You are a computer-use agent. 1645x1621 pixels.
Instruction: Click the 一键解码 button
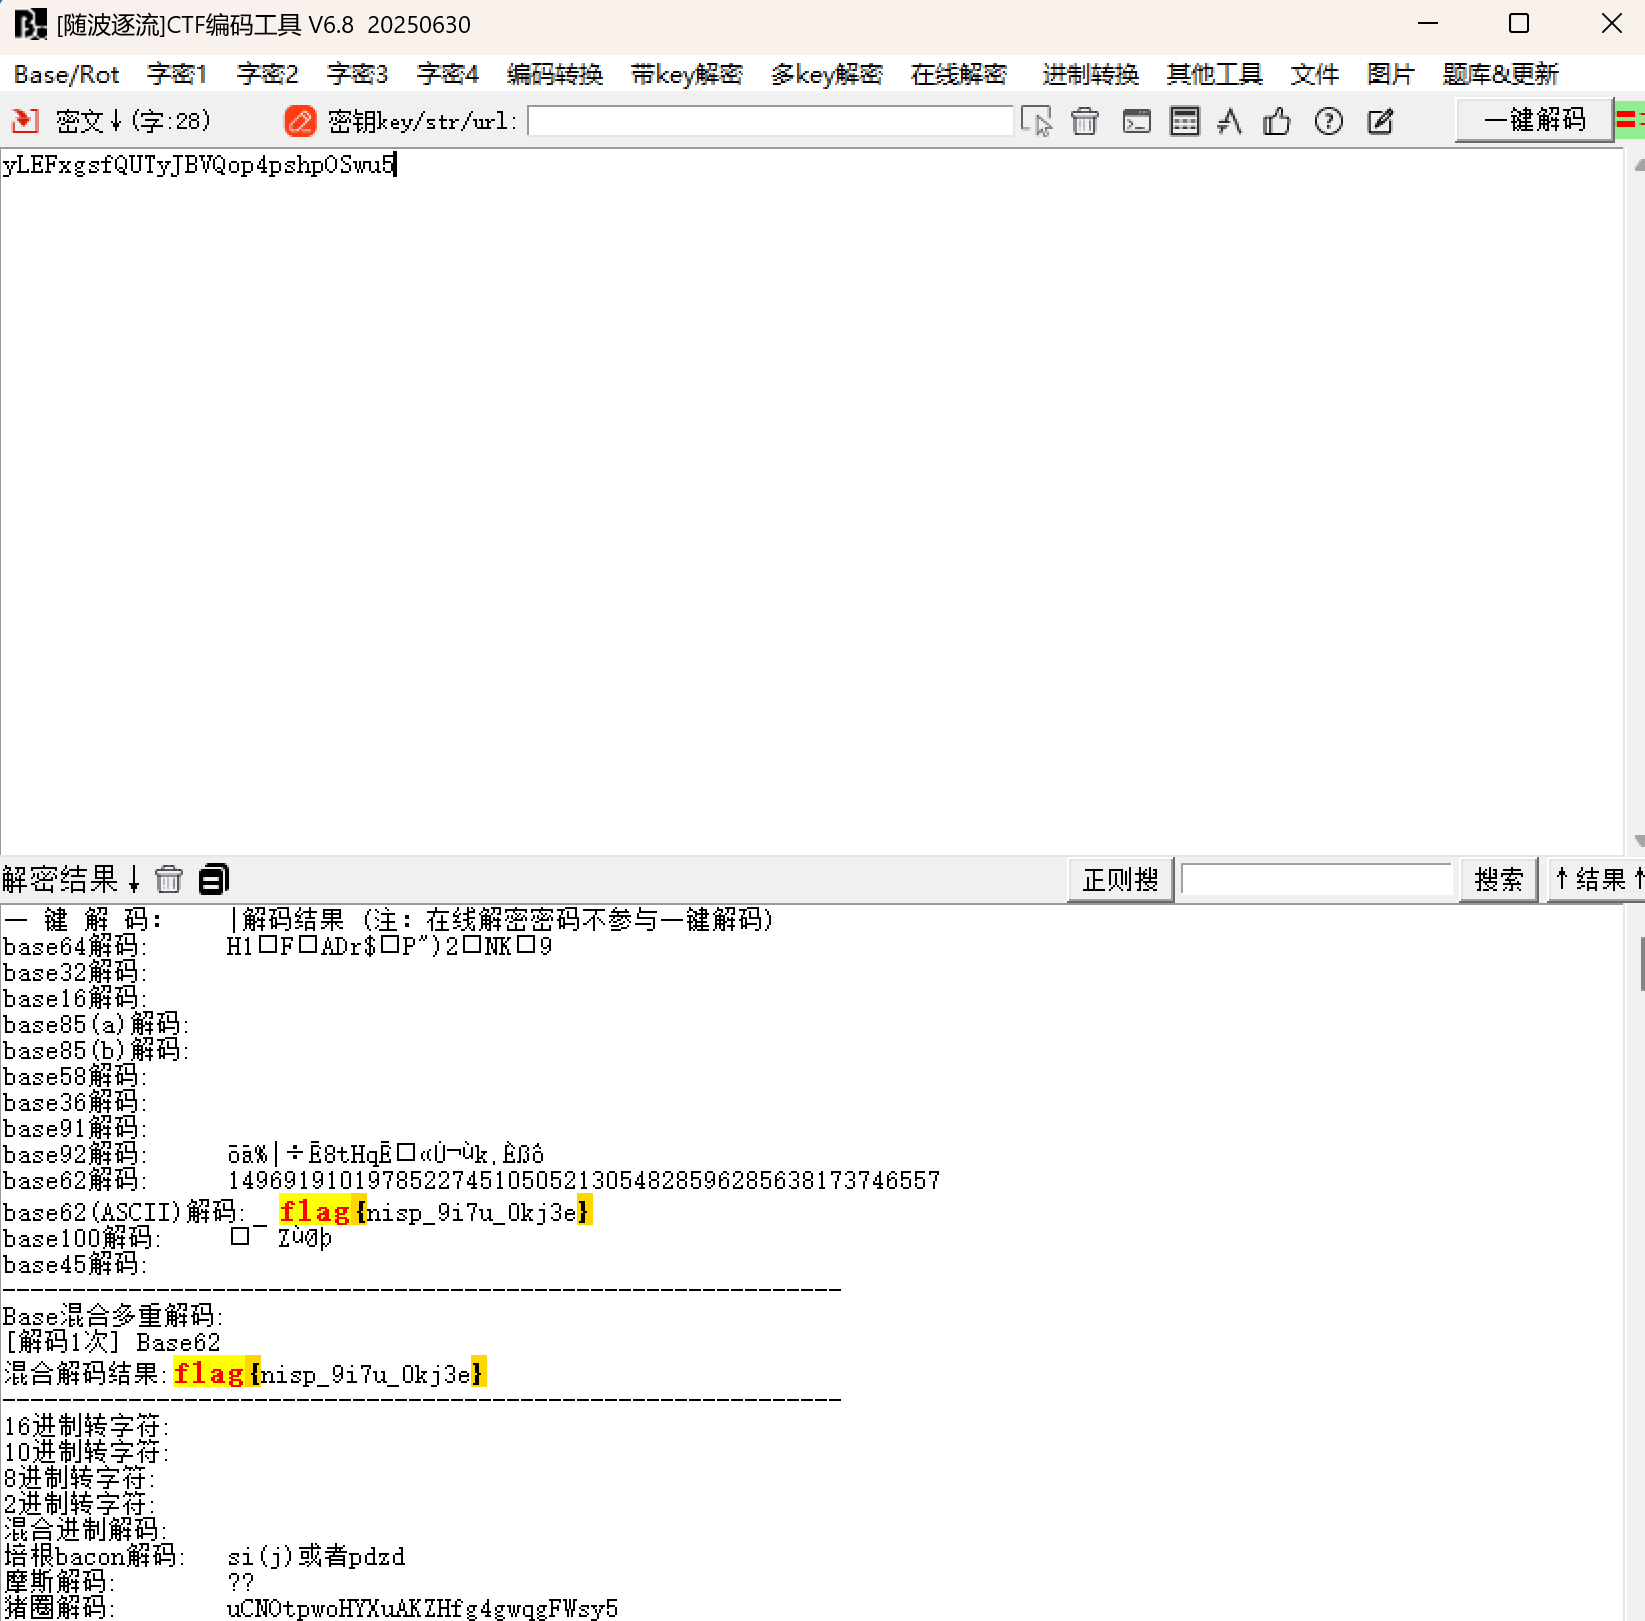pos(1535,120)
